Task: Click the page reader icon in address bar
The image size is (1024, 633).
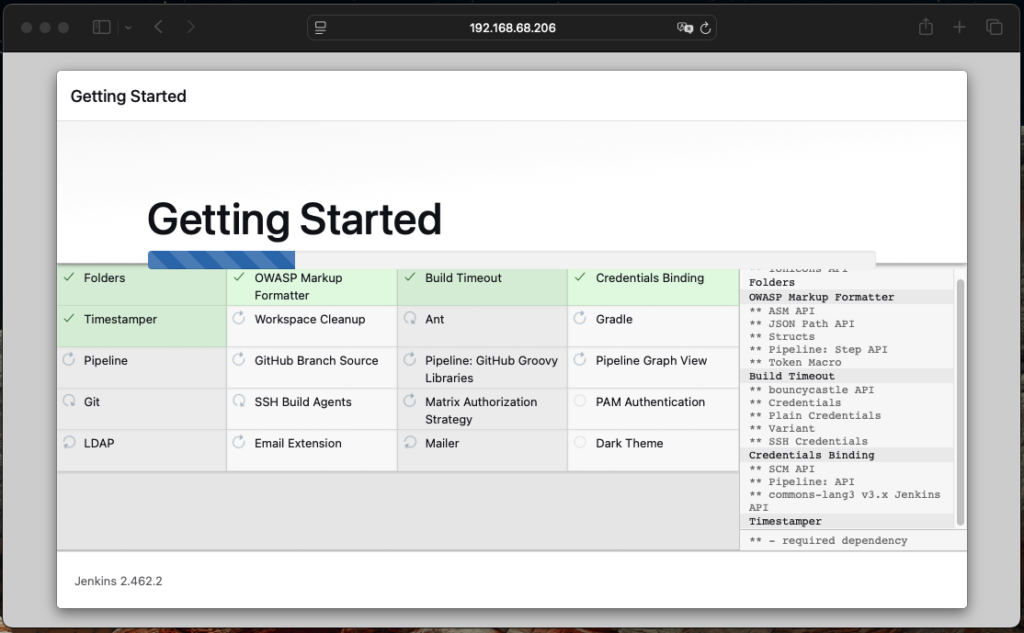Action: (320, 27)
